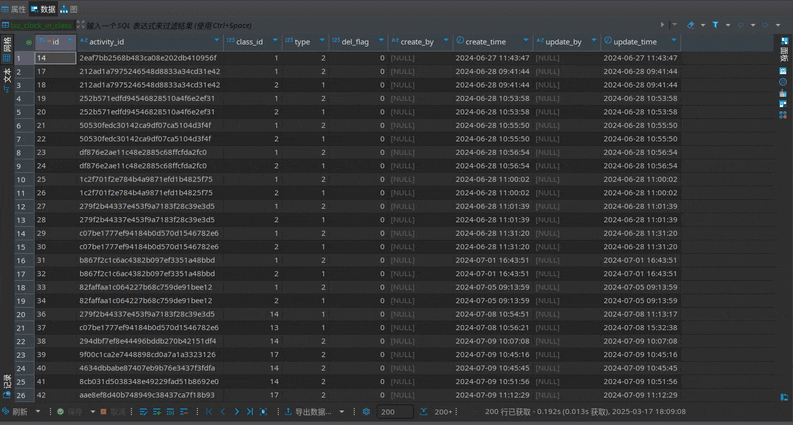Open the class_id column sort dropdown

276,39
